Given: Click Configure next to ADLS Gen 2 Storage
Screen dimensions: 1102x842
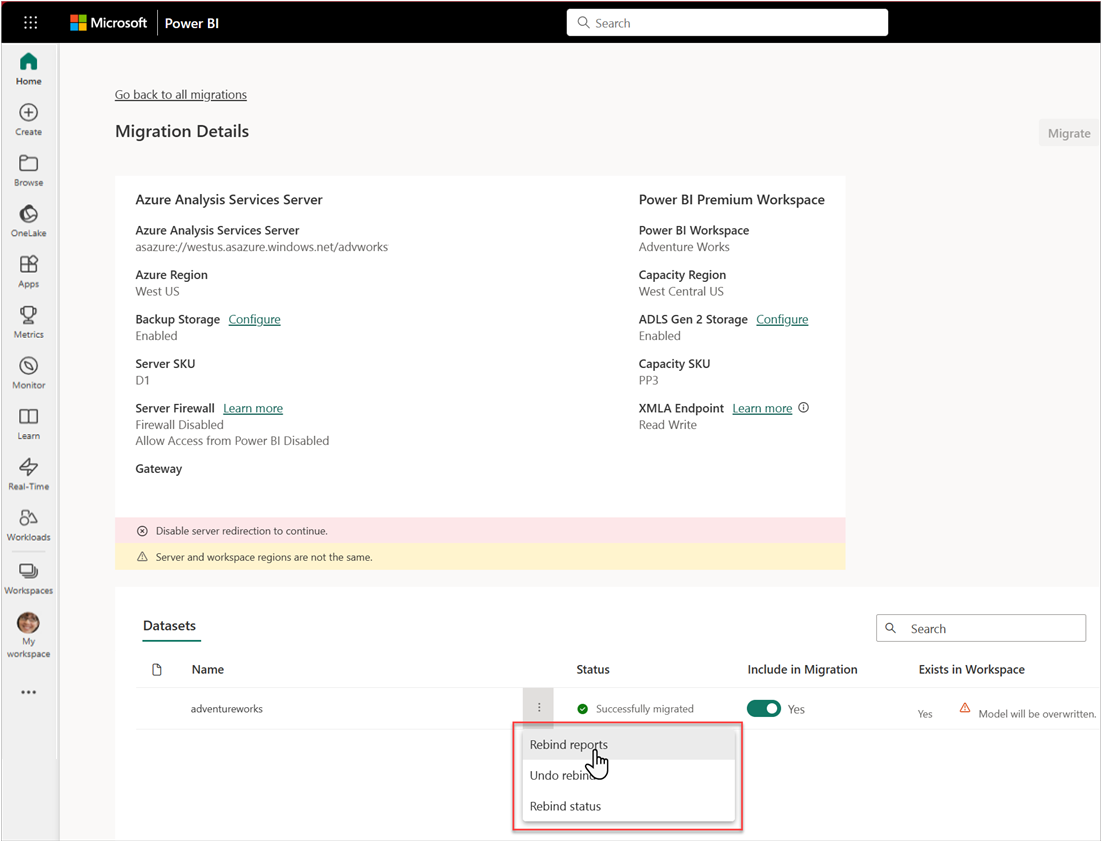Looking at the screenshot, I should (x=782, y=319).
